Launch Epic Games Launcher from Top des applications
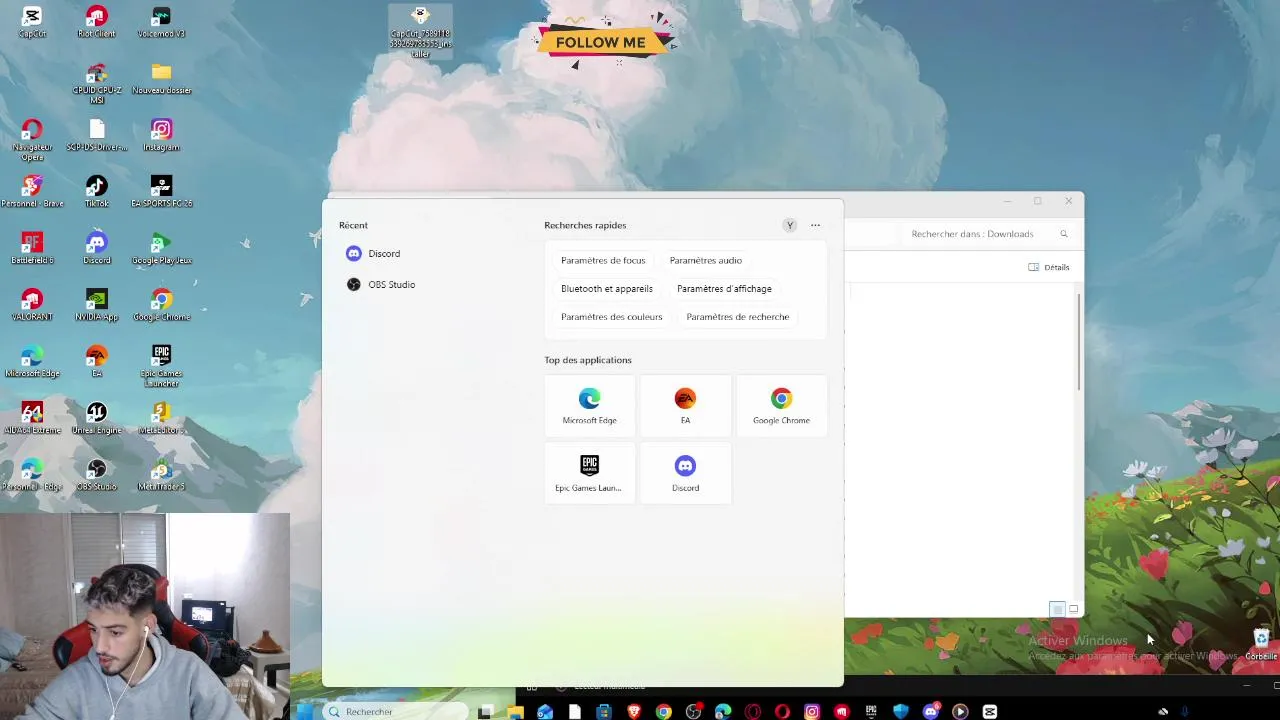The image size is (1280, 720). [589, 473]
